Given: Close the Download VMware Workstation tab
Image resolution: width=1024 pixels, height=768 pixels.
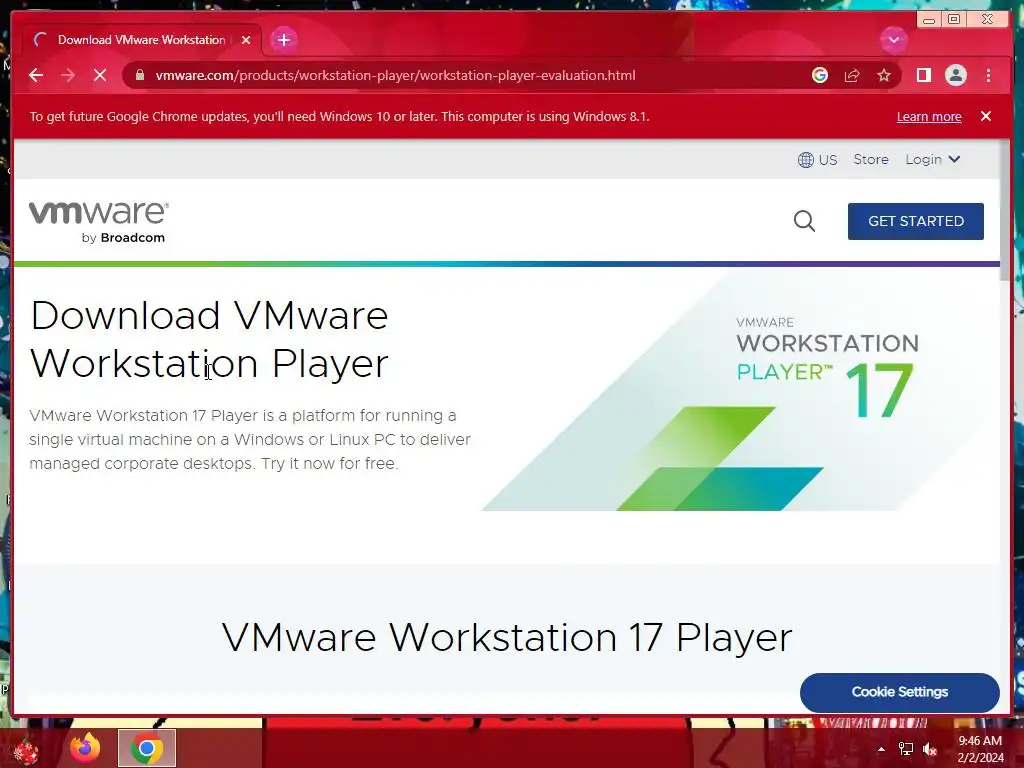Looking at the screenshot, I should 246,40.
